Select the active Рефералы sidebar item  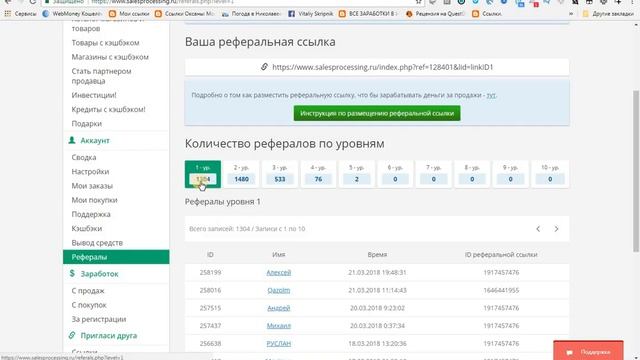tap(116, 257)
